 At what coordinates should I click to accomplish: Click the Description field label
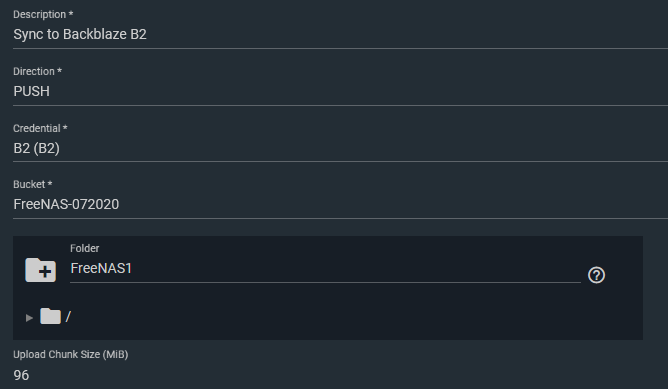43,14
